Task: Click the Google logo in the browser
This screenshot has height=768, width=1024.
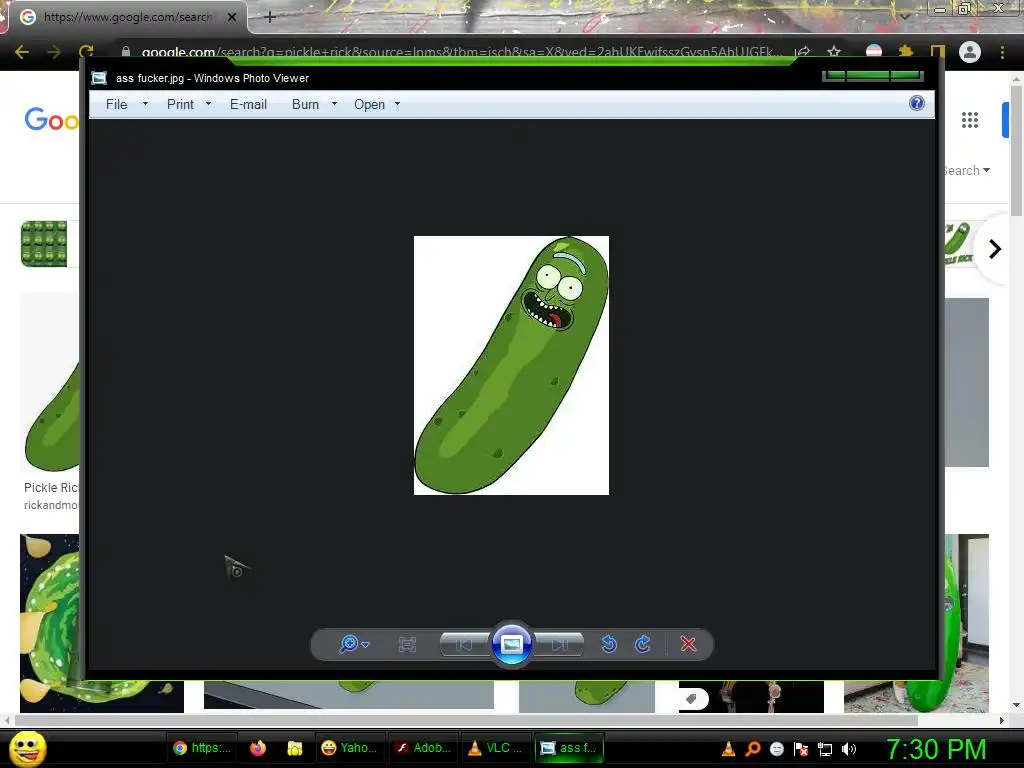Action: [51, 120]
